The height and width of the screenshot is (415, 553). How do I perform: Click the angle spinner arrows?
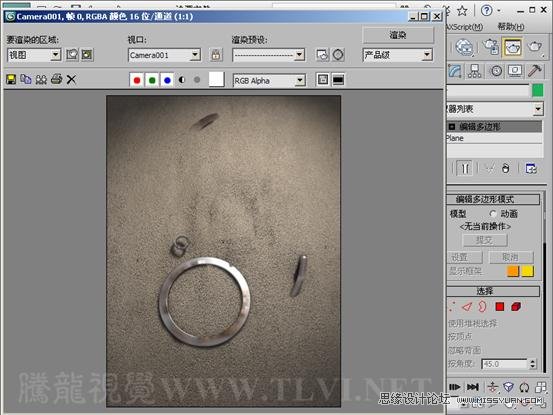click(533, 364)
